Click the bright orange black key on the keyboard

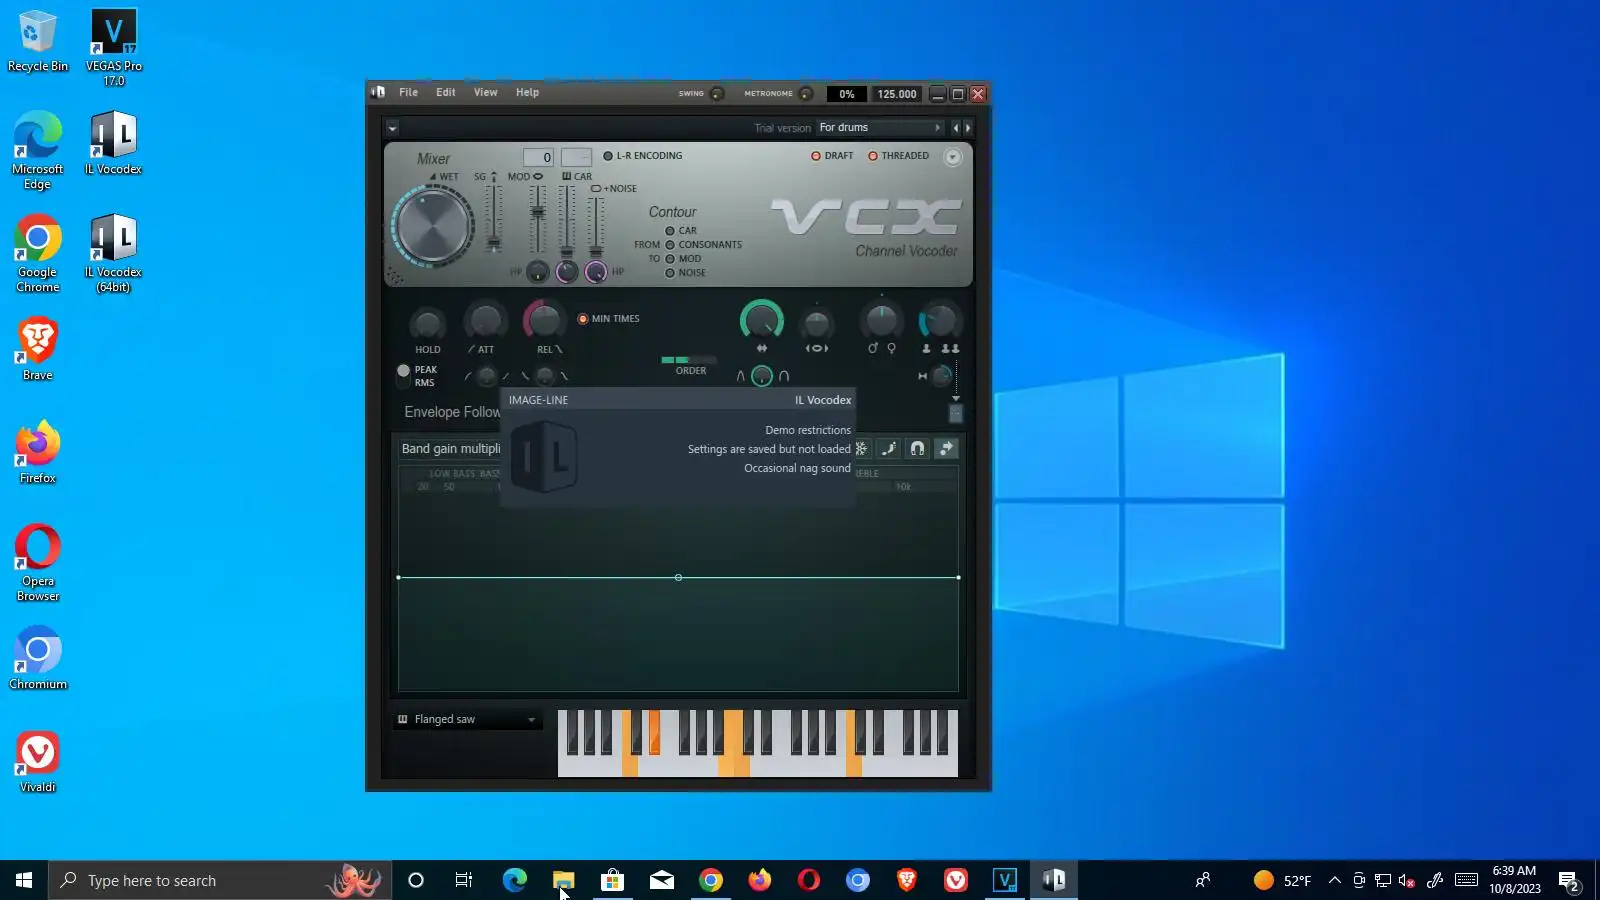pos(654,731)
